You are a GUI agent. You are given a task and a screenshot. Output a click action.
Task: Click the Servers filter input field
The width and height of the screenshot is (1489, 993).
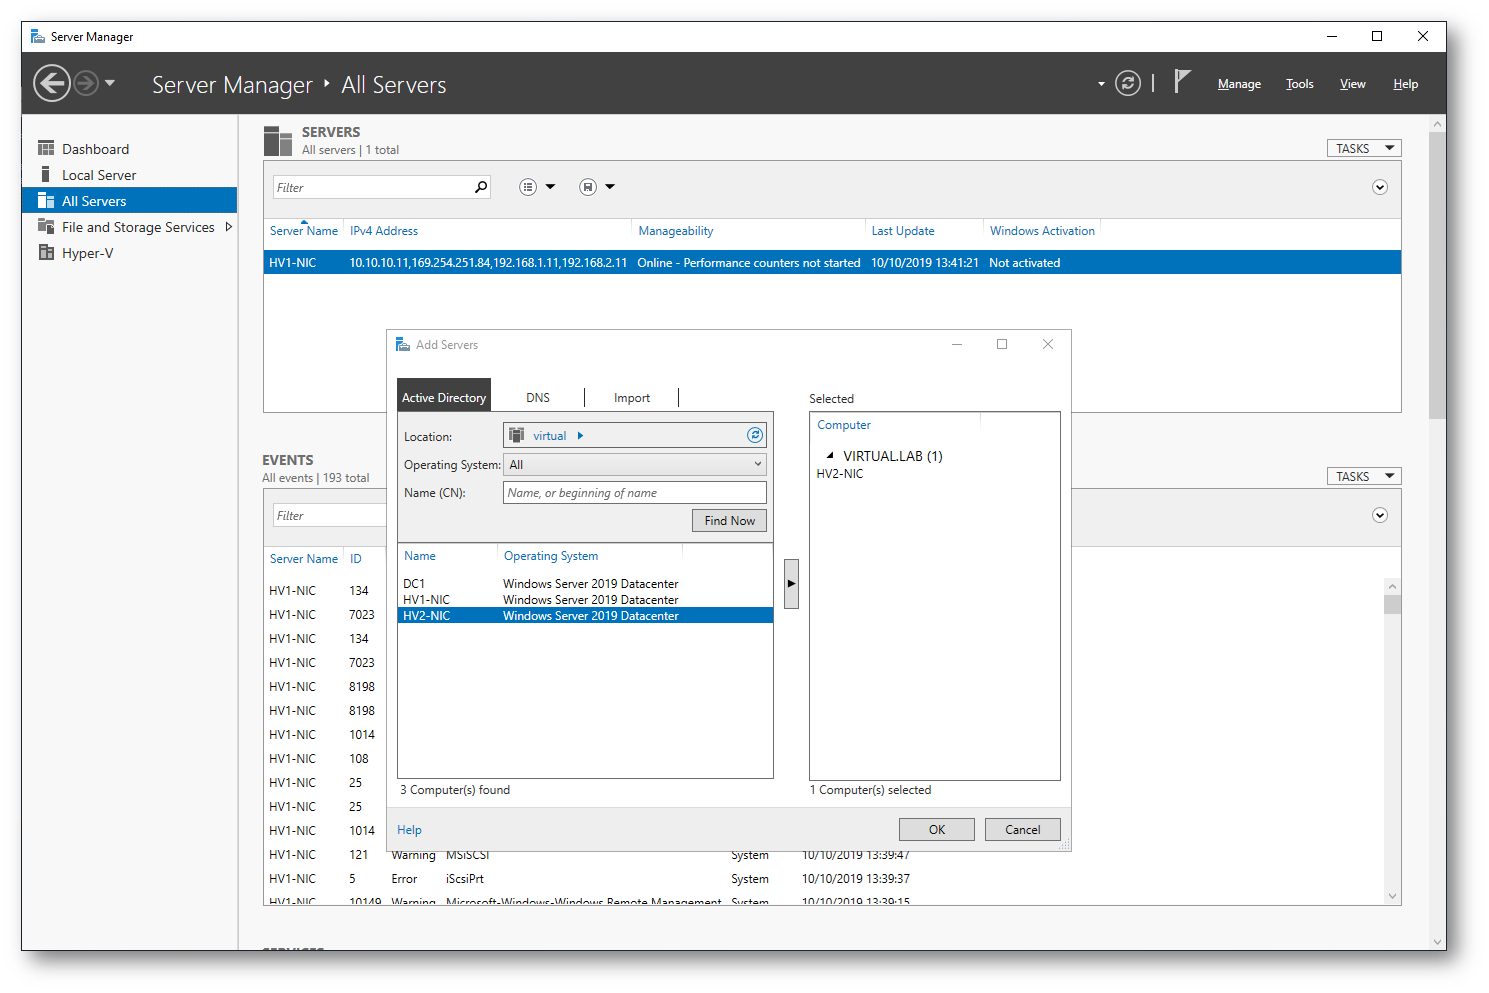click(x=372, y=187)
